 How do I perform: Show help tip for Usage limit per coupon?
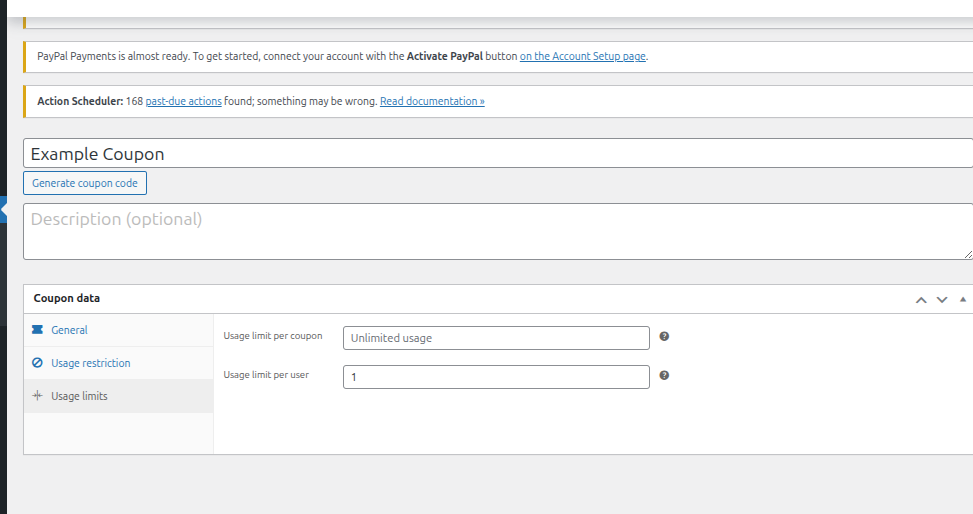tap(664, 337)
